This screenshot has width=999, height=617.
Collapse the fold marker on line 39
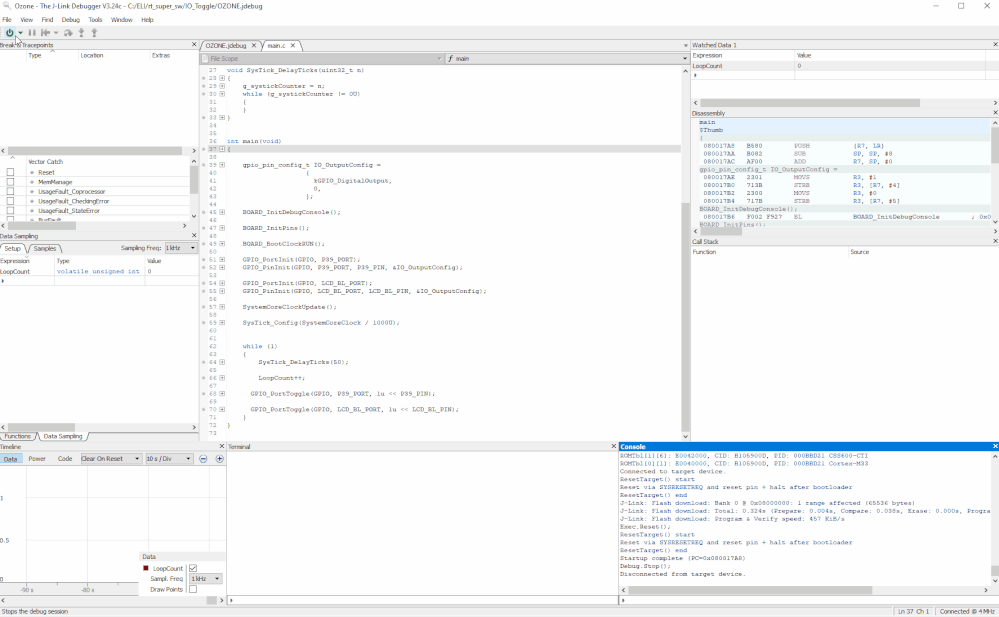222,165
